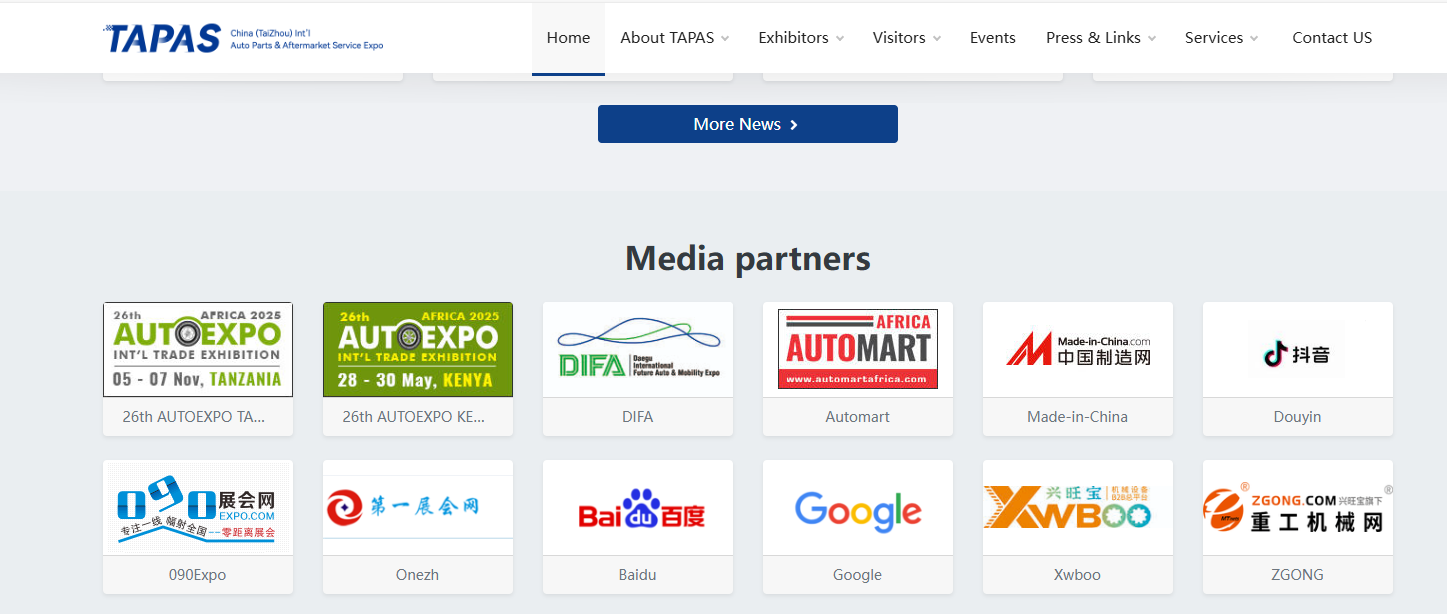Click the Made-in-China.com logo
This screenshot has width=1447, height=614.
click(1078, 350)
